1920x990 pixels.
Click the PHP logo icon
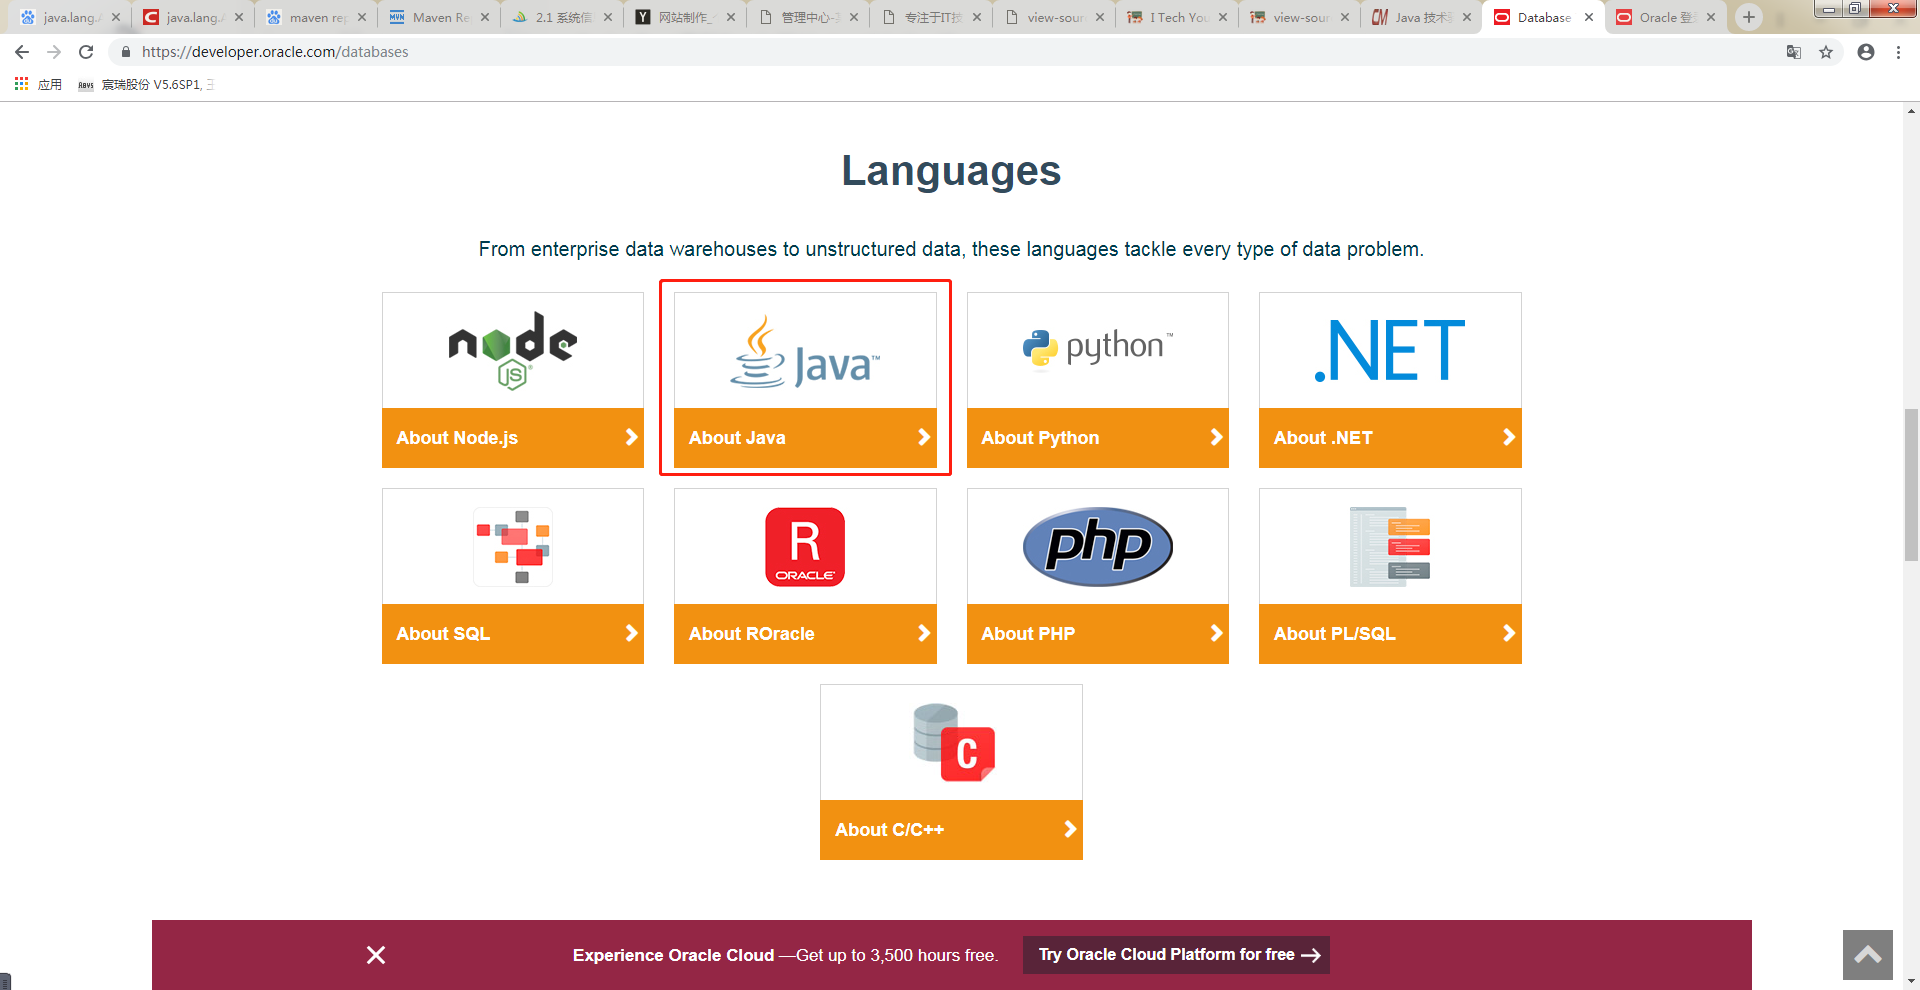click(x=1098, y=546)
